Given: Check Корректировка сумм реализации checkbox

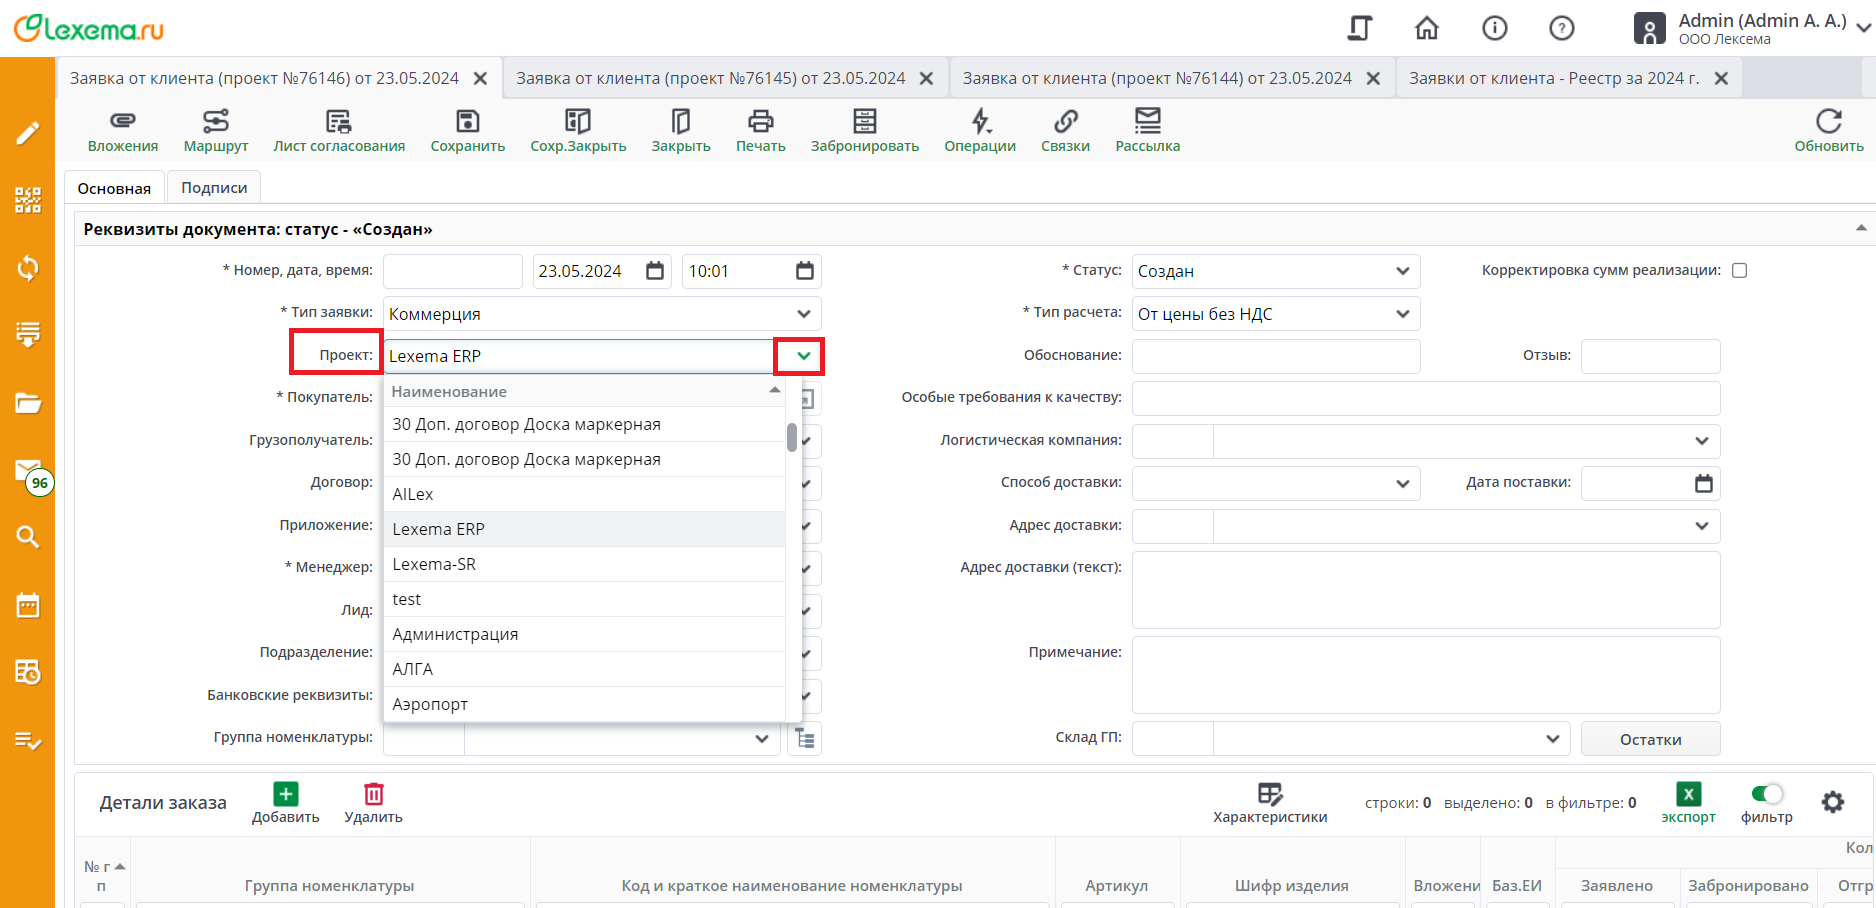Looking at the screenshot, I should pos(1740,271).
